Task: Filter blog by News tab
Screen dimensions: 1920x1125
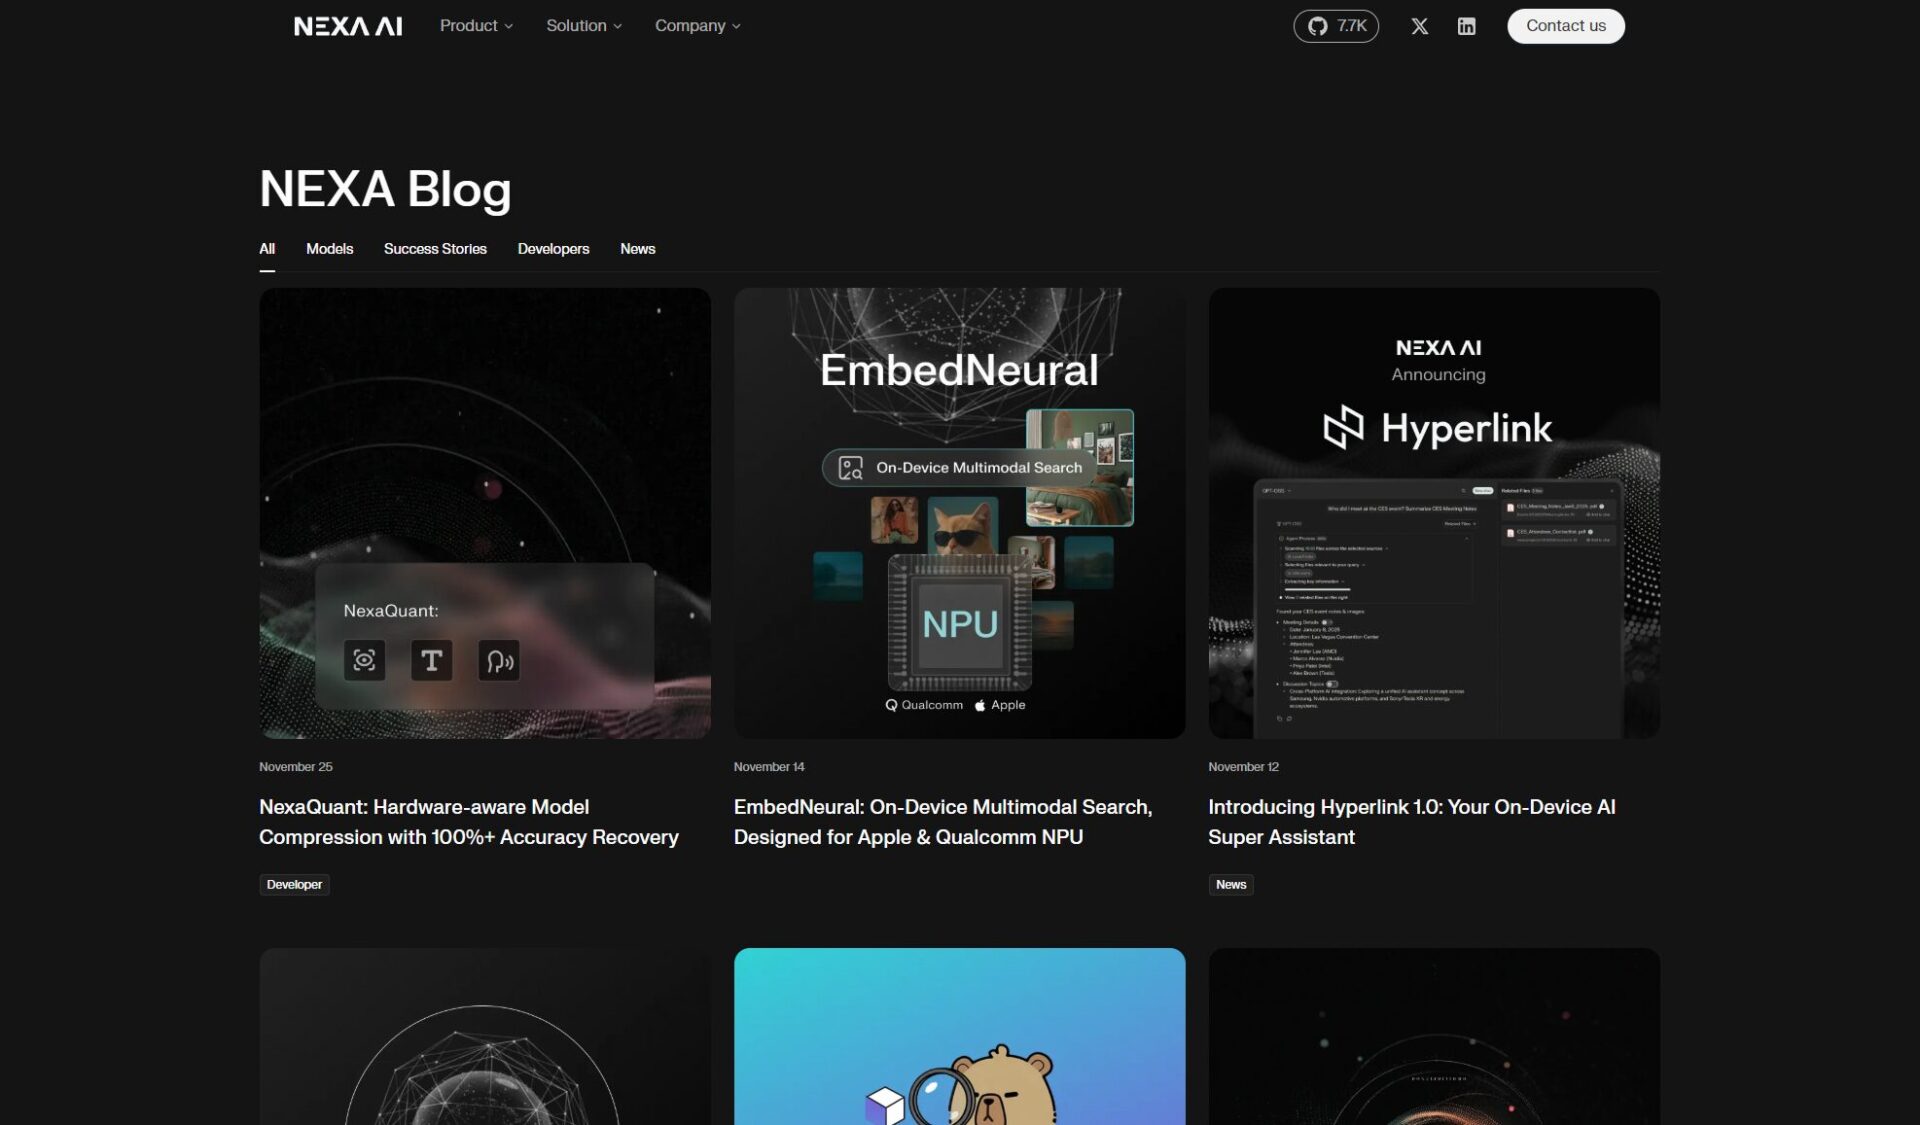Action: point(637,249)
